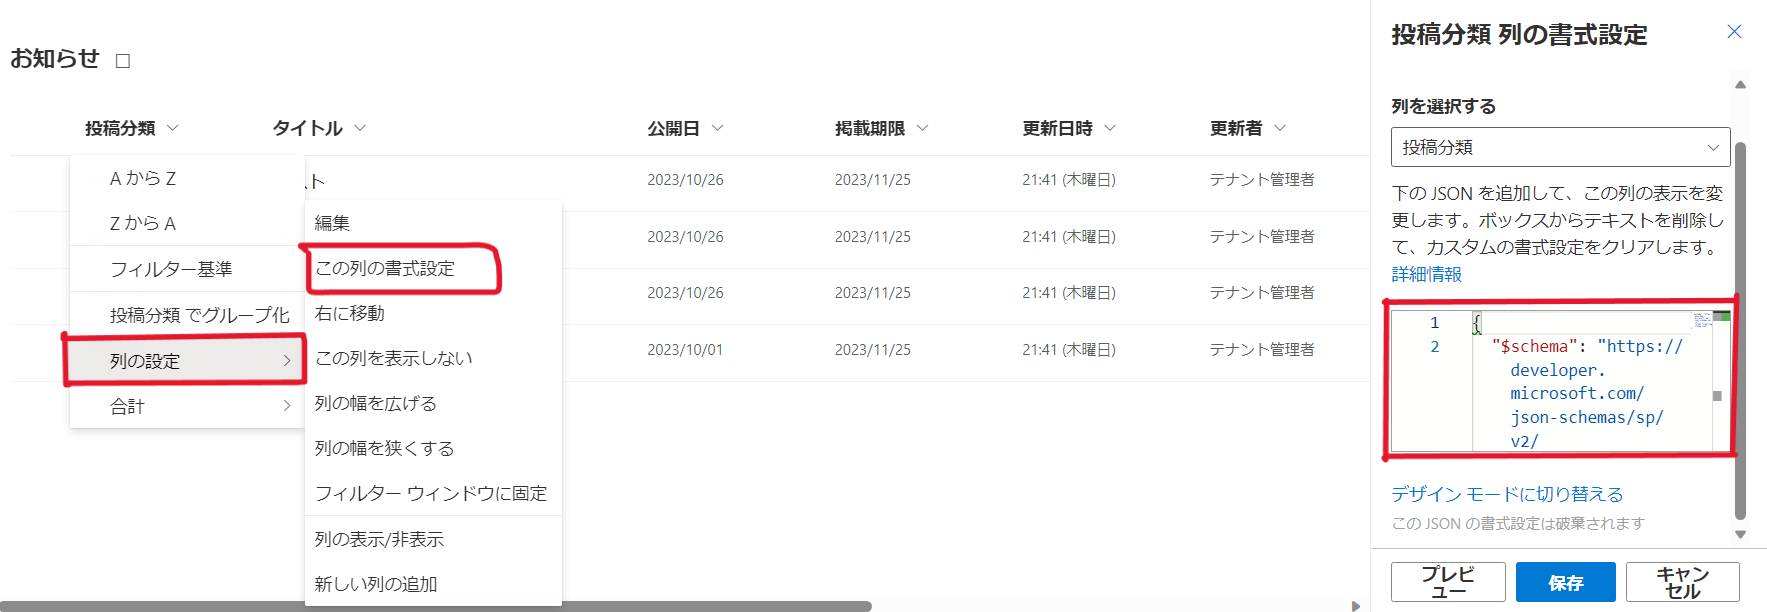1767x612 pixels.
Task: Close the 列の書式設定 panel
Action: point(1734,32)
